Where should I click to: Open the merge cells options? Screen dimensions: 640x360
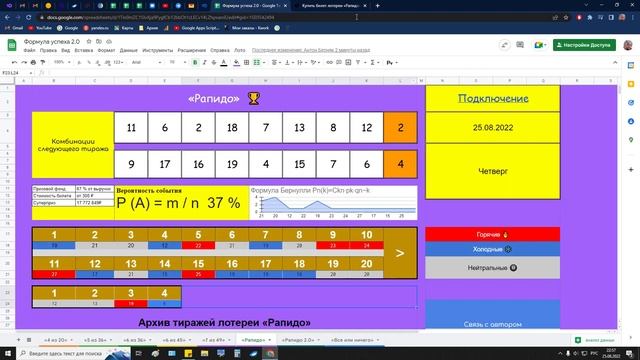258,62
